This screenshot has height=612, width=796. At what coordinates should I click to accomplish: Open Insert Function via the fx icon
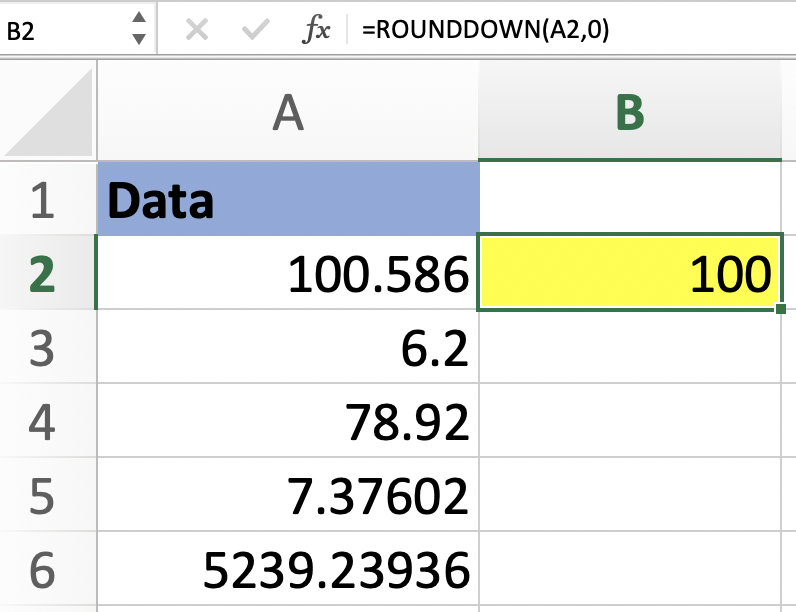[316, 31]
